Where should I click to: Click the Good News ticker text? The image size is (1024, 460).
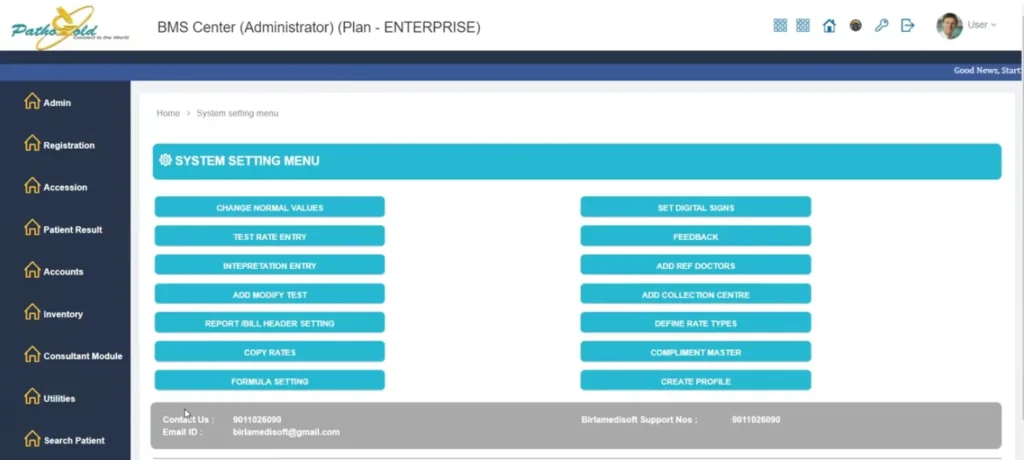989,71
